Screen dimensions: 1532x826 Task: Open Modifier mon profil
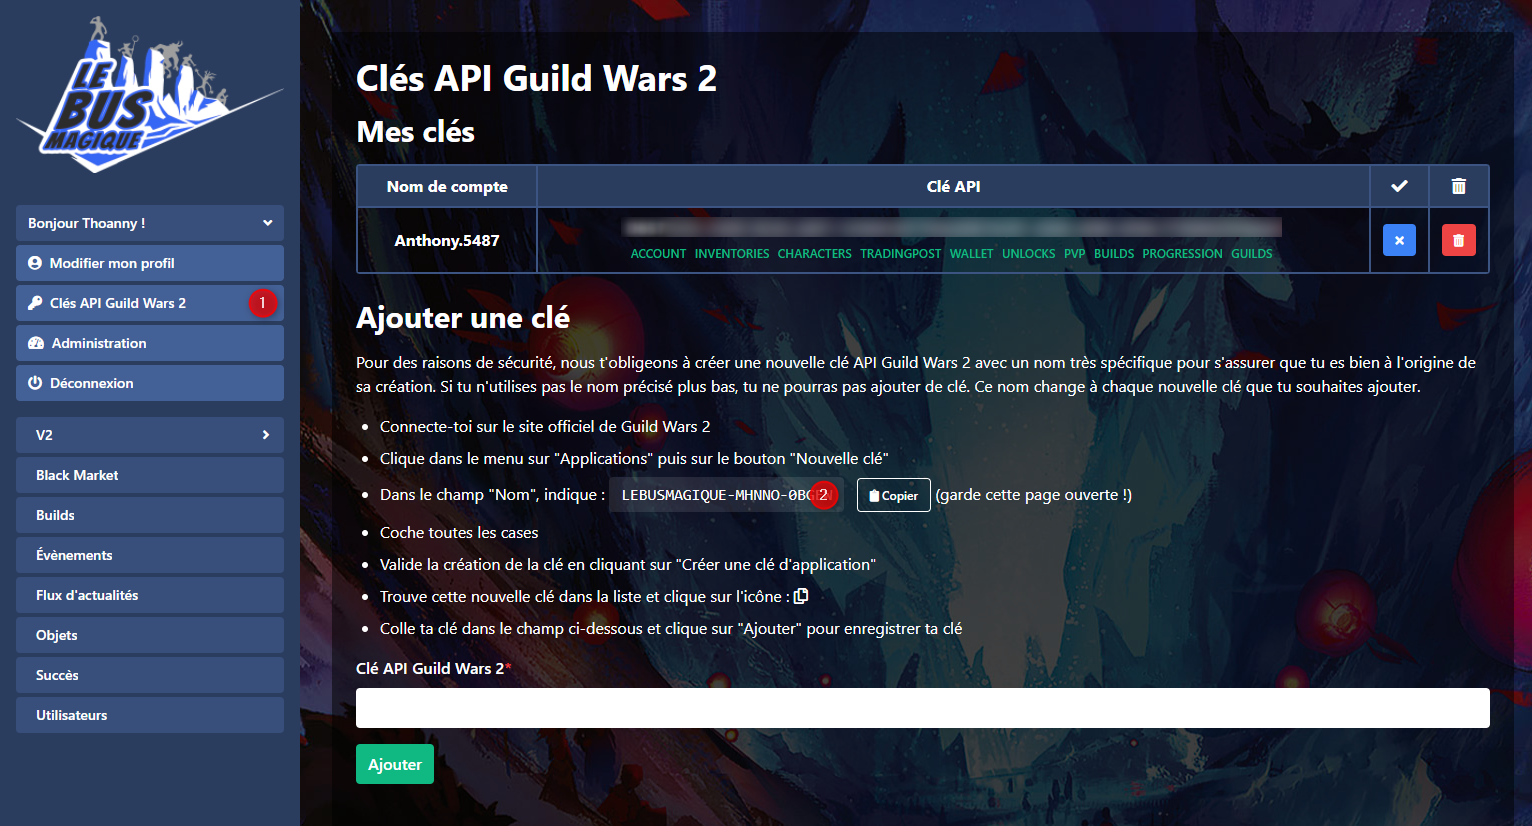(150, 263)
